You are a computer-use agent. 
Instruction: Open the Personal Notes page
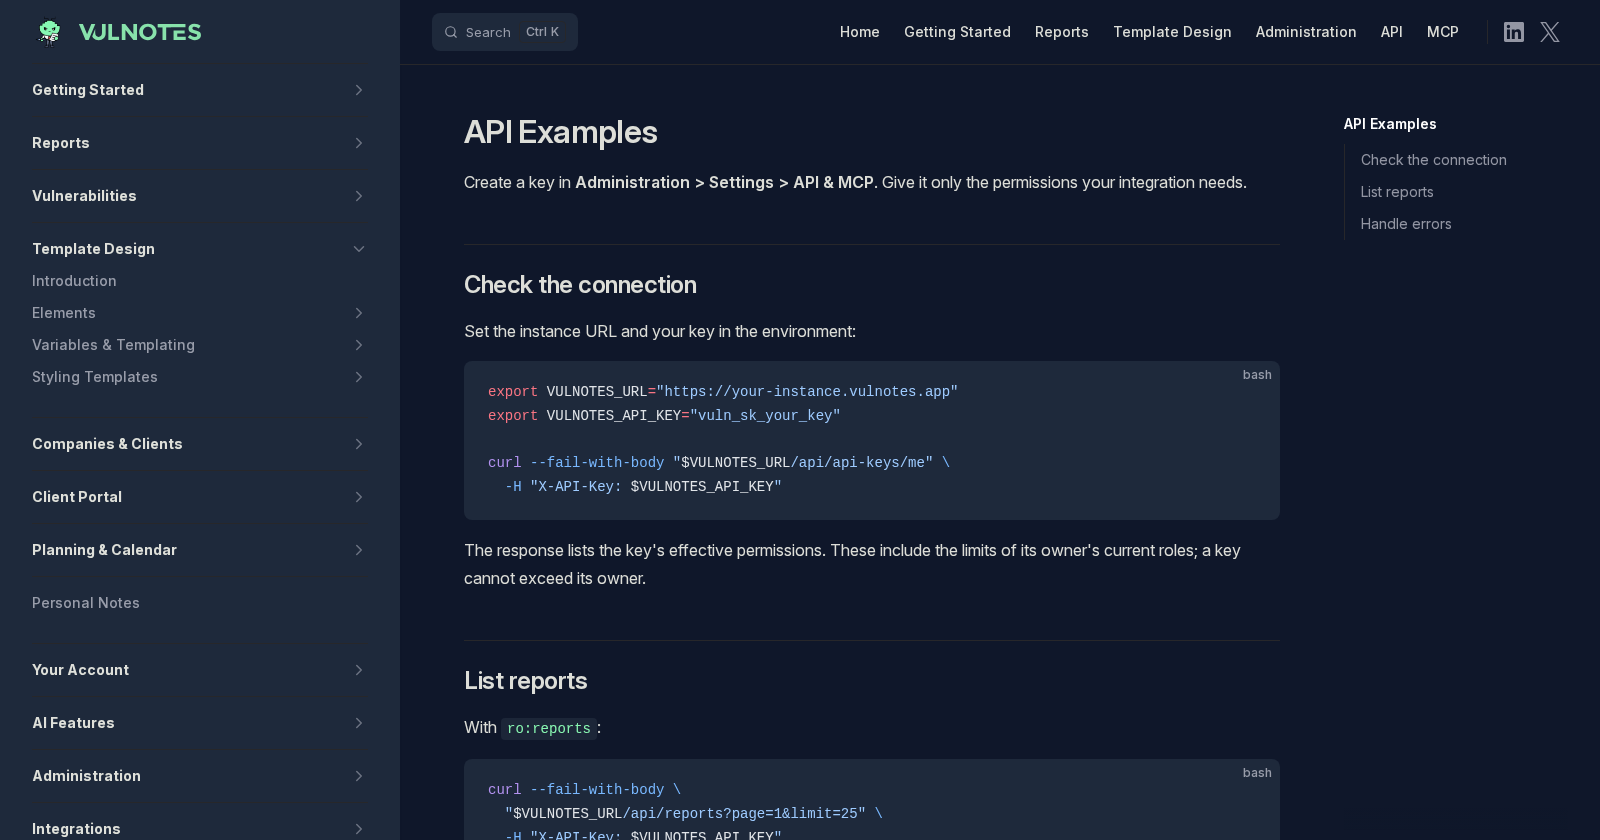click(86, 603)
